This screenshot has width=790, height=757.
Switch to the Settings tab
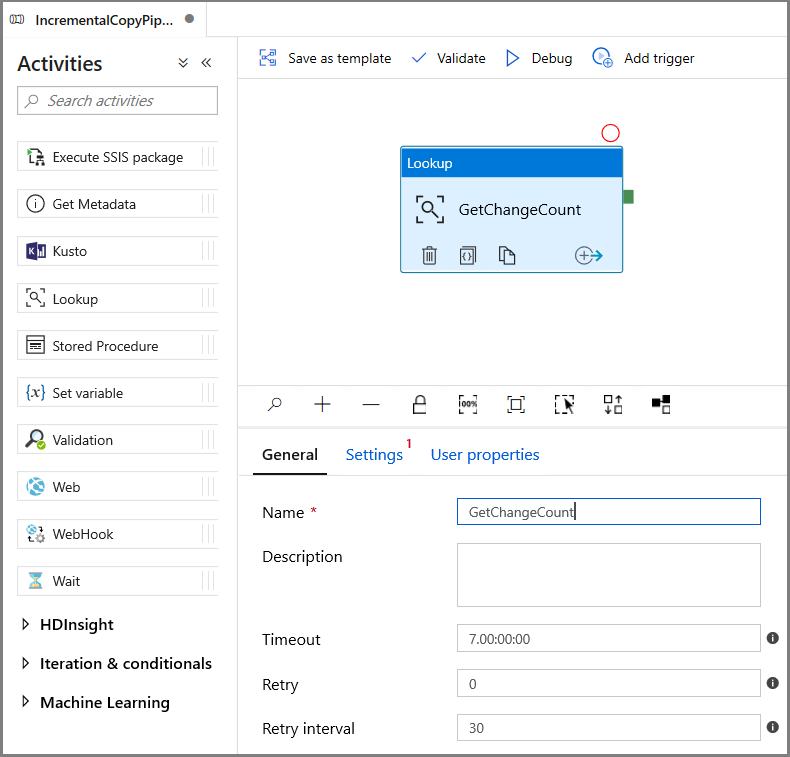(374, 455)
